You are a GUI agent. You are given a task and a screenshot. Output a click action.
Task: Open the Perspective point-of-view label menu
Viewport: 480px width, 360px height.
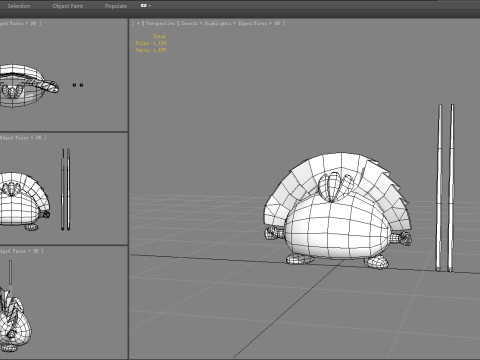pos(160,23)
